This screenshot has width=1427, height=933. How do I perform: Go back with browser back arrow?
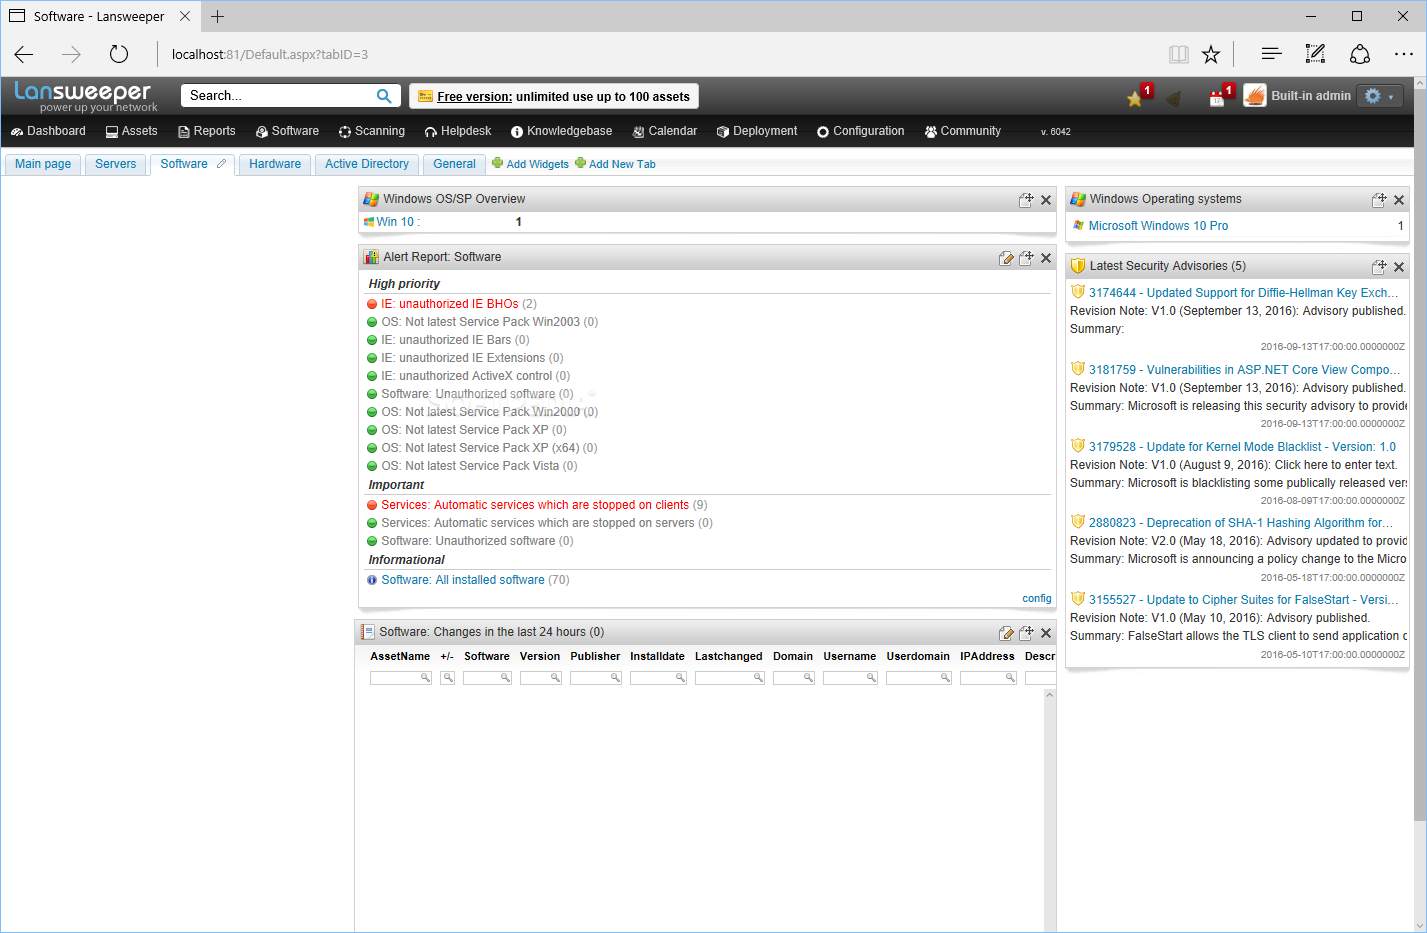click(x=24, y=54)
